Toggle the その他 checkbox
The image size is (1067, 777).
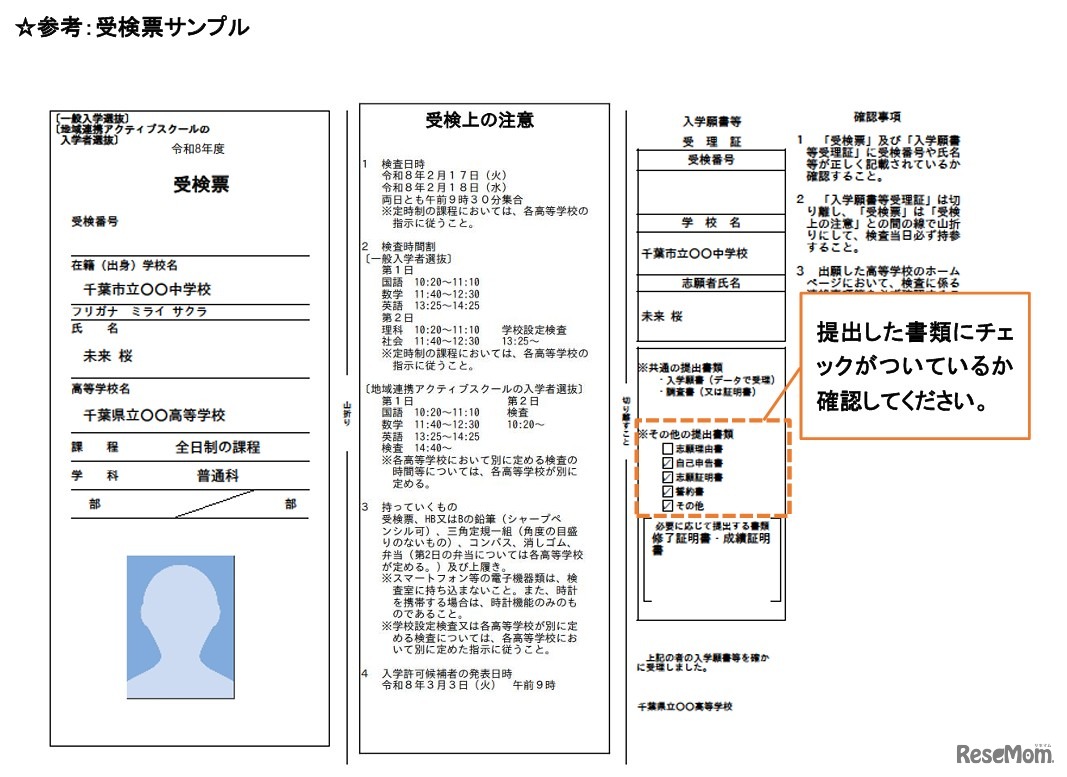tap(667, 504)
